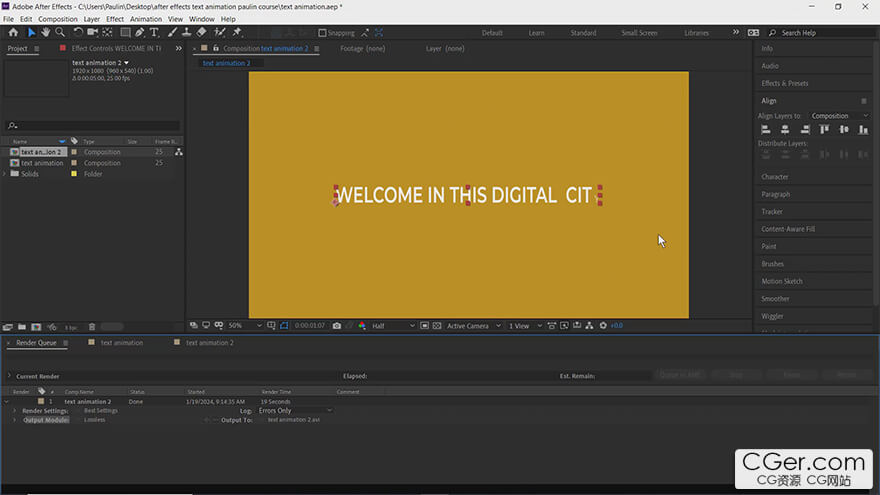This screenshot has height=495, width=880.
Task: Open the Composition menu
Action: 58,19
